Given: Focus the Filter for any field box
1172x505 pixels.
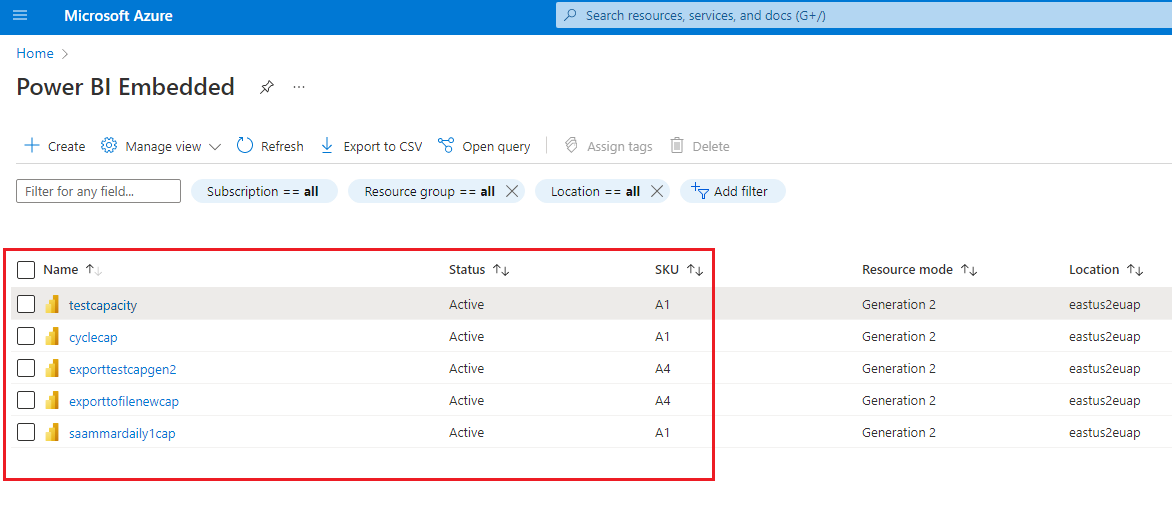Looking at the screenshot, I should [98, 191].
